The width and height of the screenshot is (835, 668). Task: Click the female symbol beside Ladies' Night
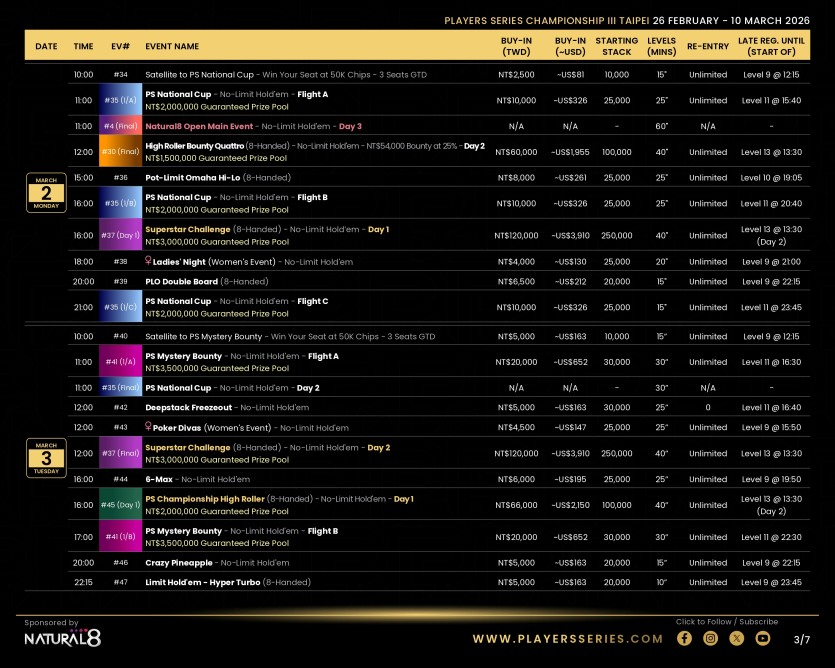point(150,262)
